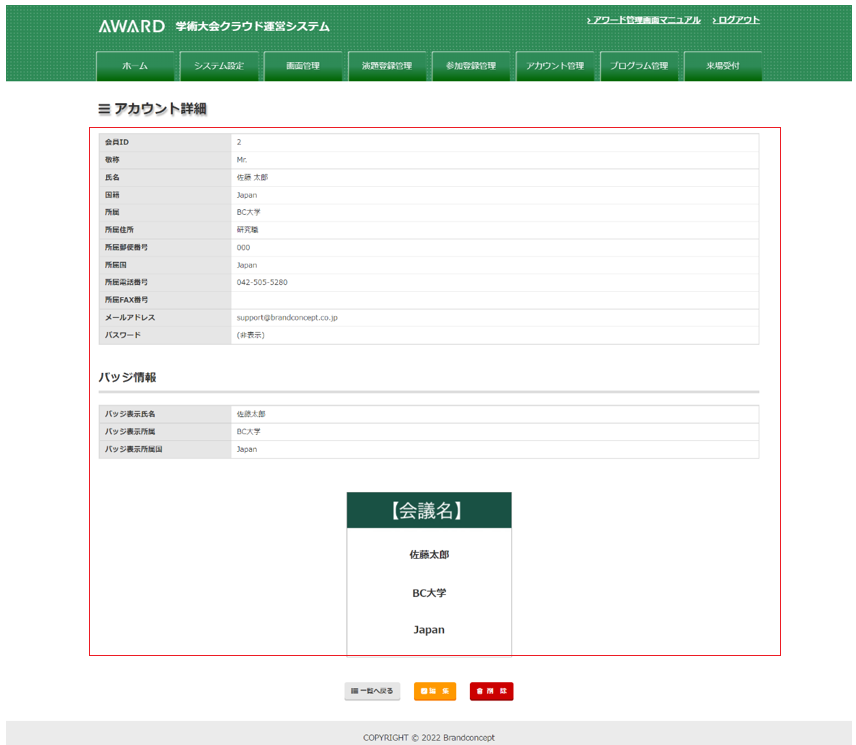Screen dimensions: 856x745
Task: Click the AWARD logo in the header
Action: click(x=132, y=26)
